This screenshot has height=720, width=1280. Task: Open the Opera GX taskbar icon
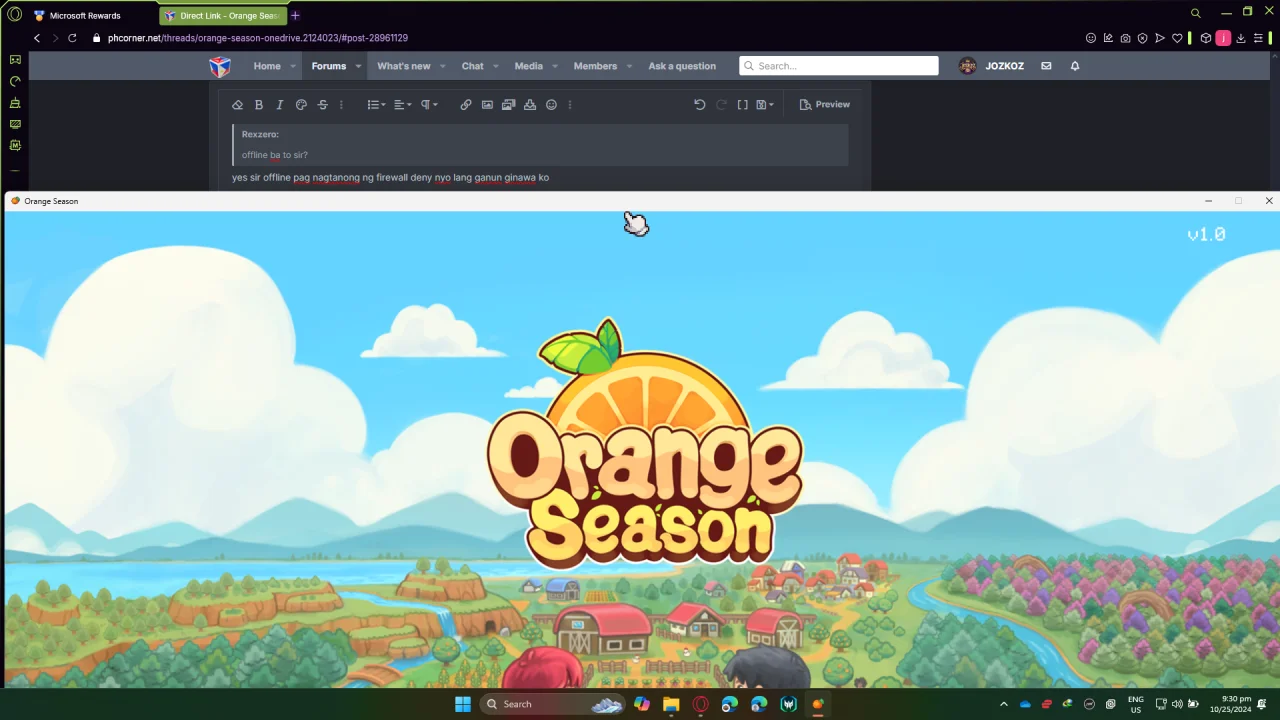(x=700, y=704)
